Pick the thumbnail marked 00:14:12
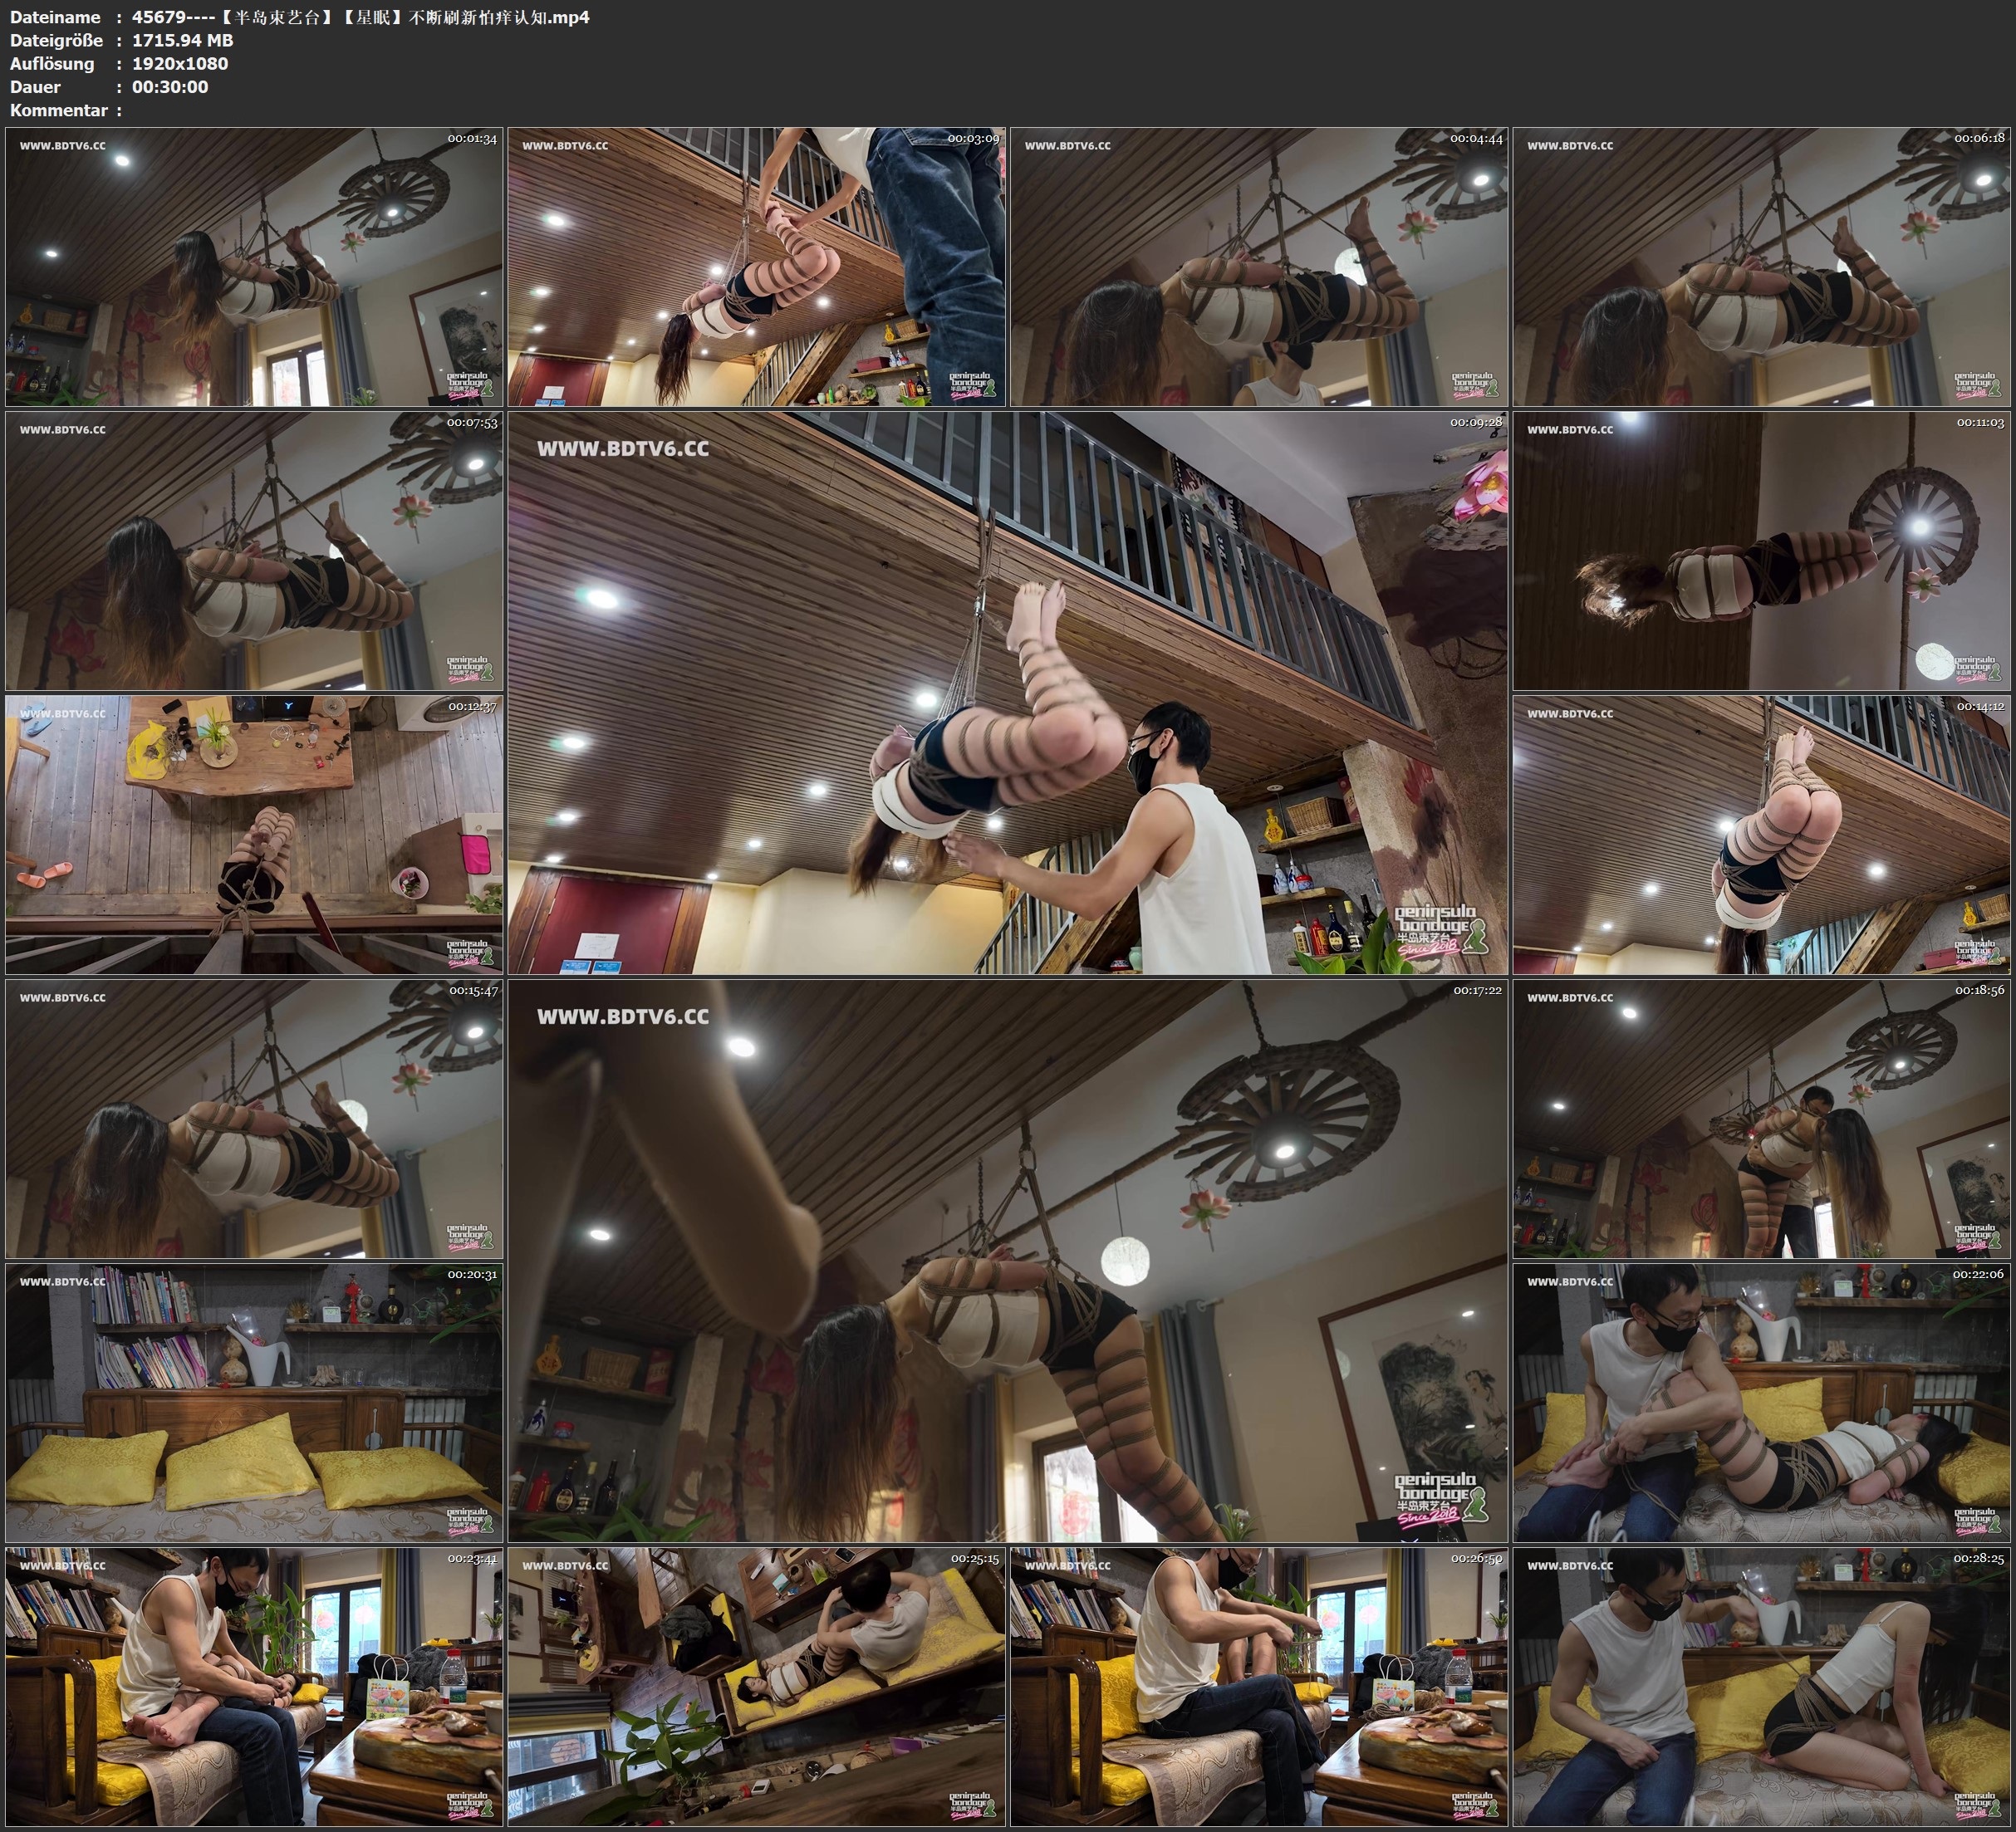 1762,835
